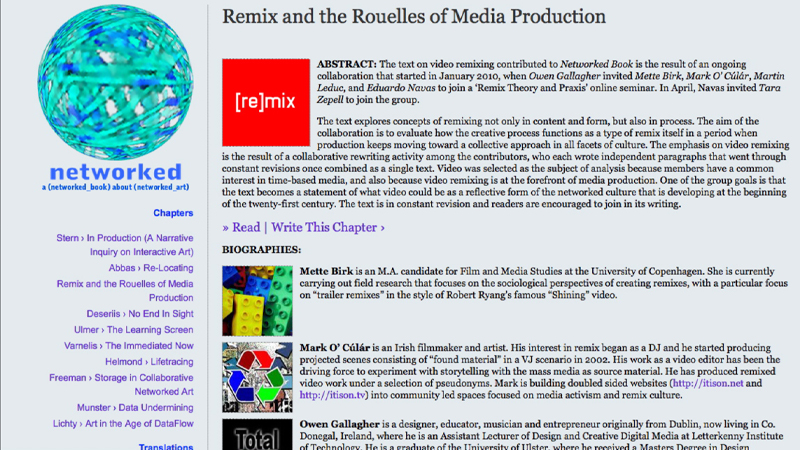The width and height of the screenshot is (800, 450).
Task: Click the BIOGRAPHIES heading
Action: click(x=261, y=250)
